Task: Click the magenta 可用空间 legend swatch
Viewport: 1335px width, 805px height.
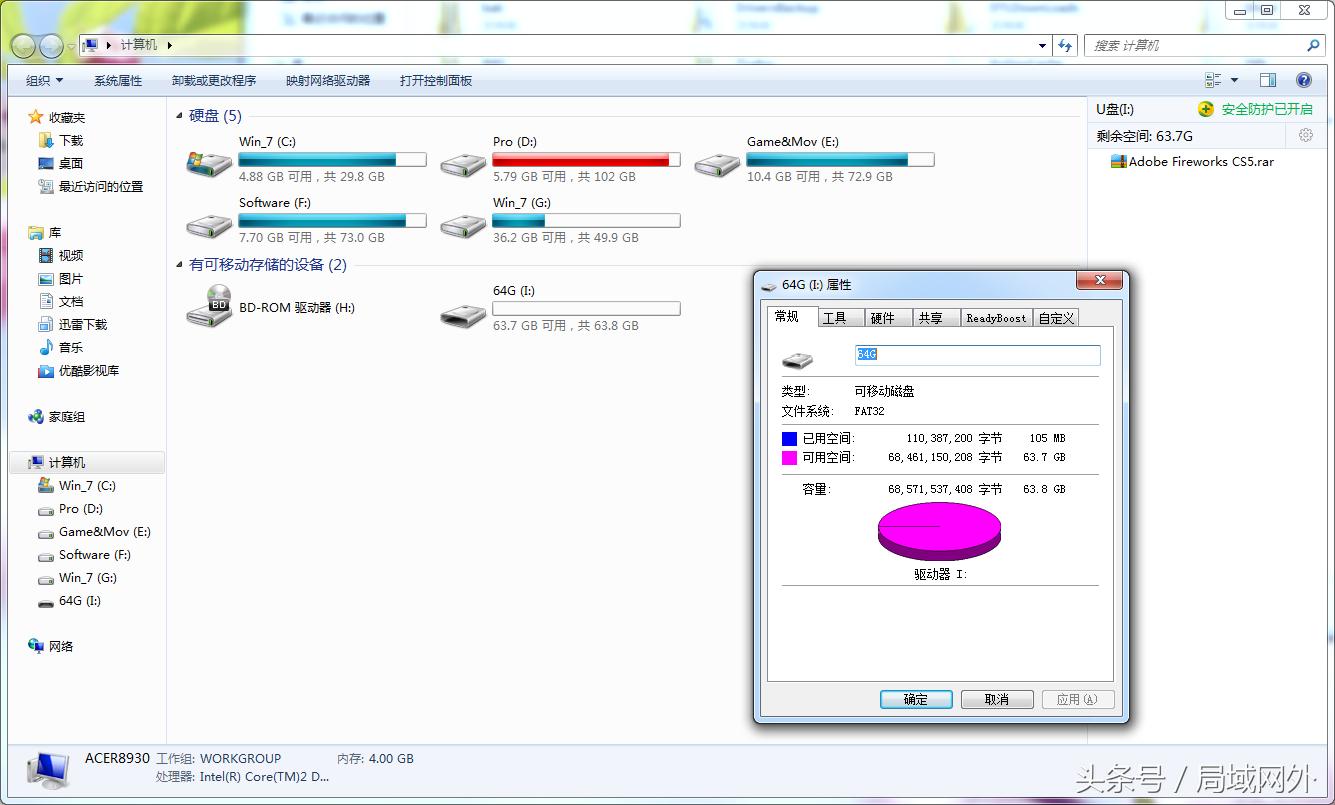Action: 788,458
